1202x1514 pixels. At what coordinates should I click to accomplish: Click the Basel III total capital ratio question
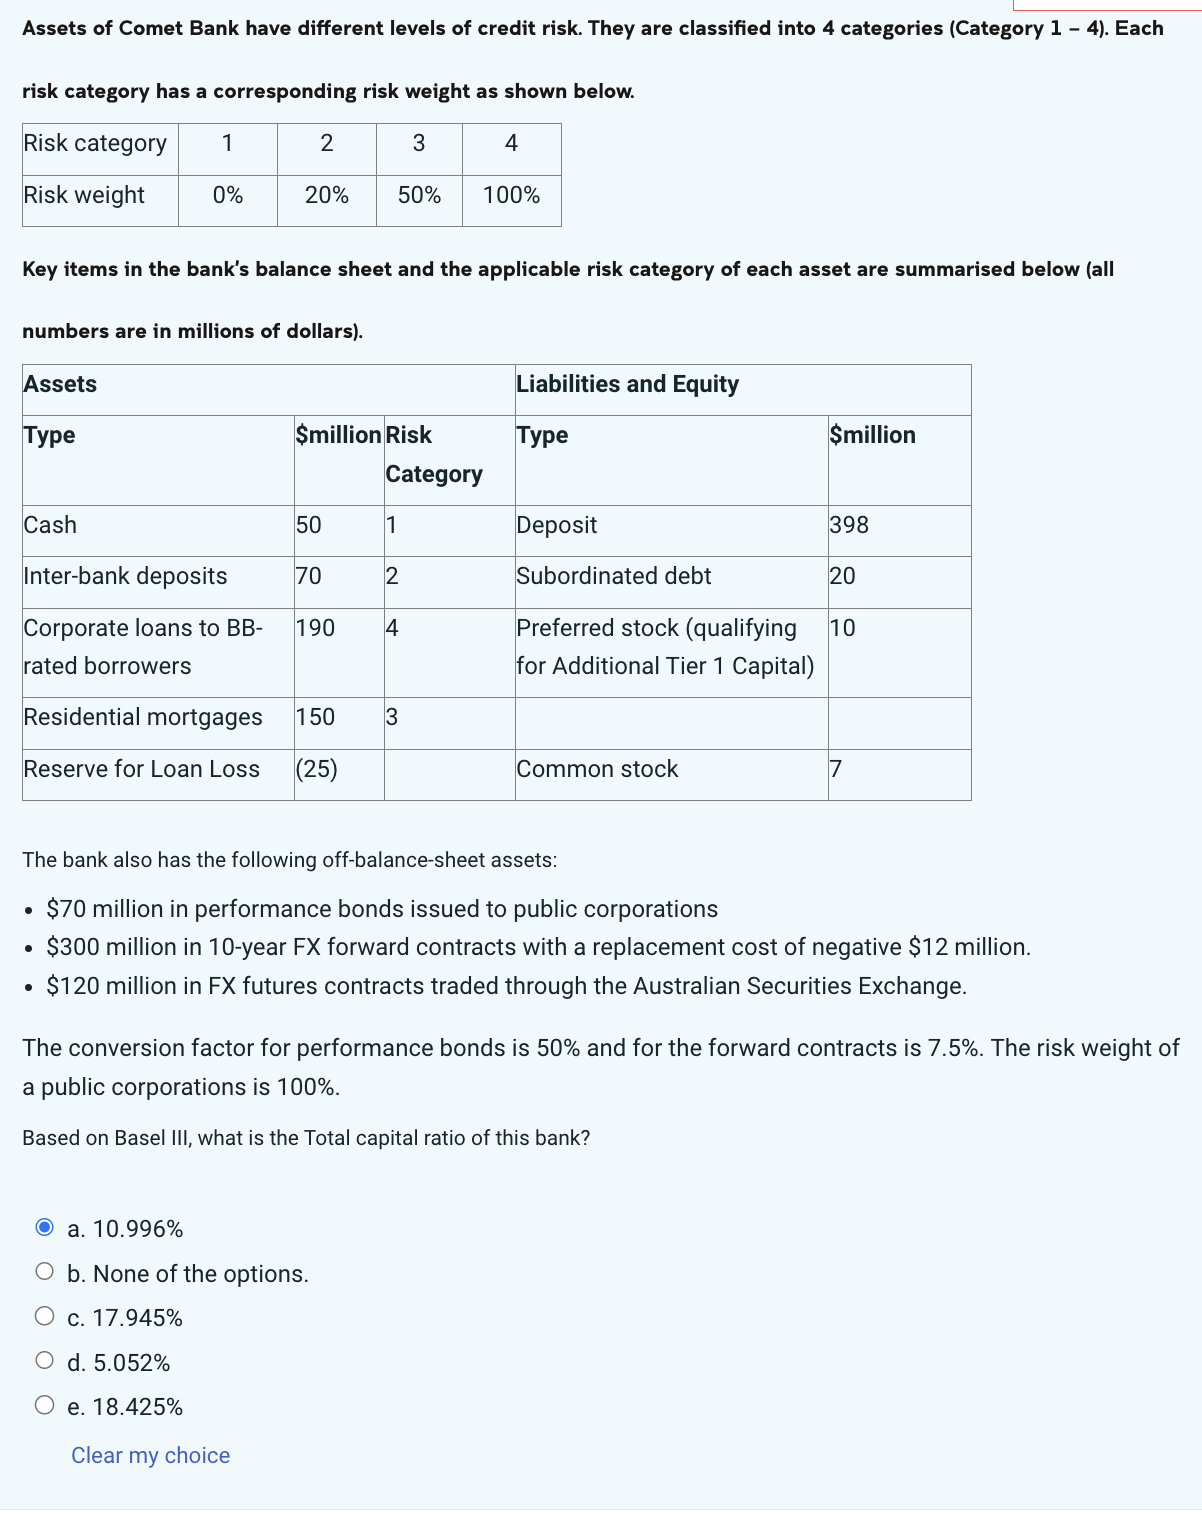(x=306, y=1138)
